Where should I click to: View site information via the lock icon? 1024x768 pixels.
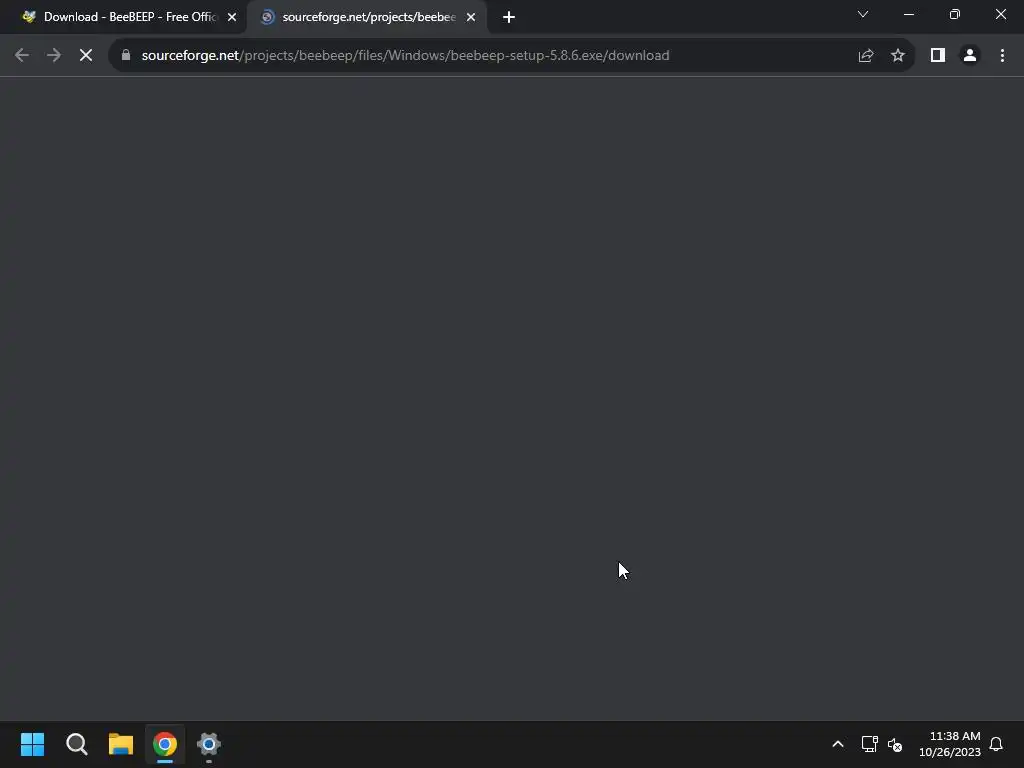tap(126, 55)
